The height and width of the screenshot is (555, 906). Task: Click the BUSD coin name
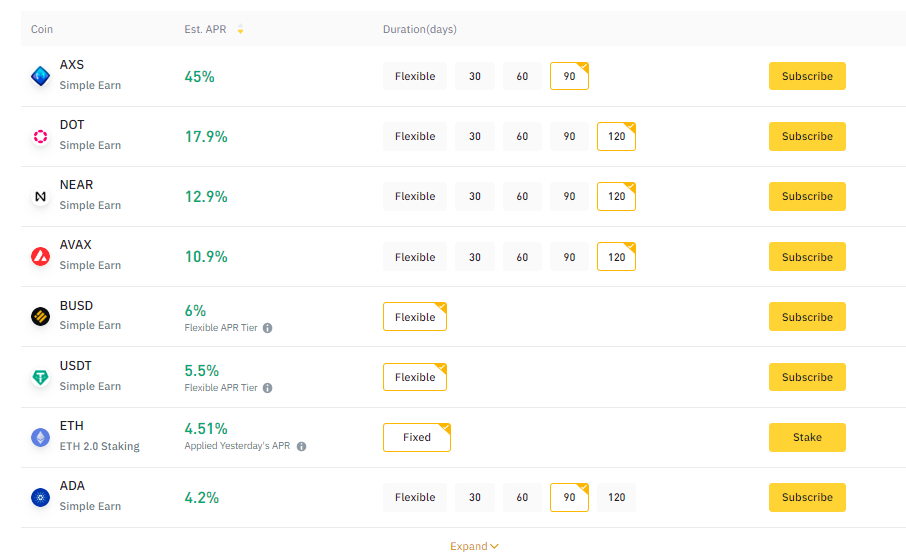pyautogui.click(x=76, y=306)
